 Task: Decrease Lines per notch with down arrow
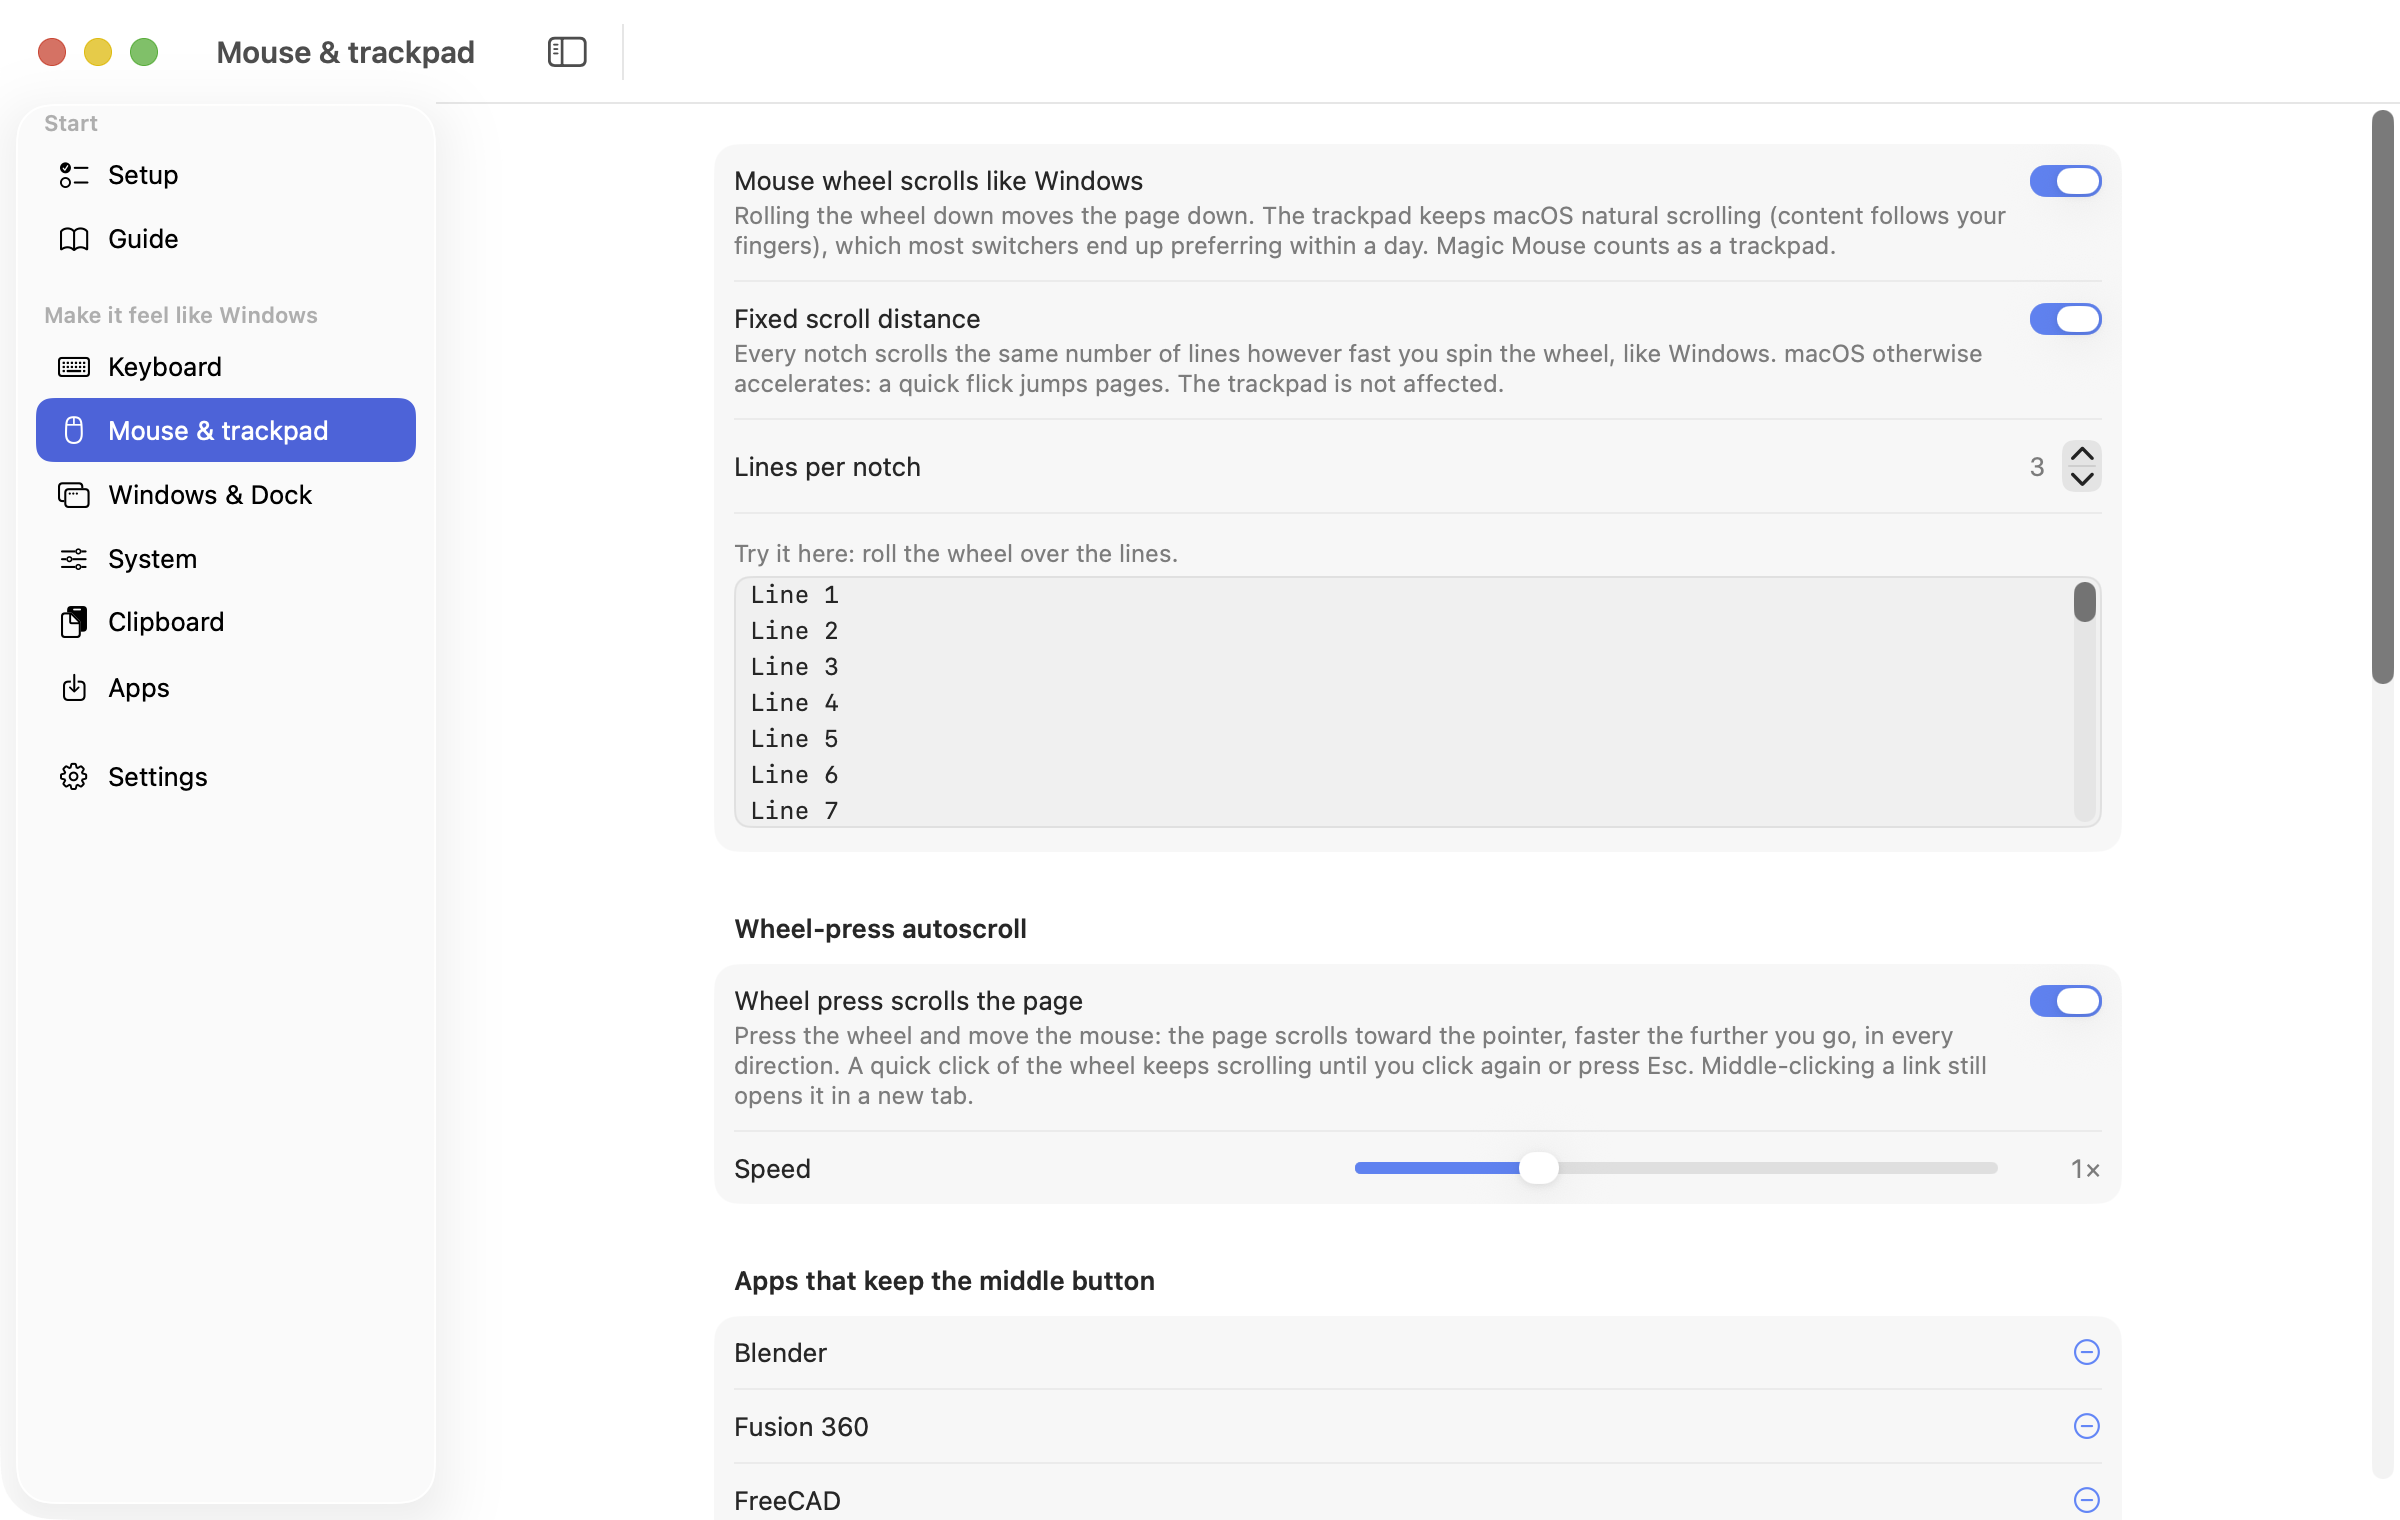pos(2082,479)
